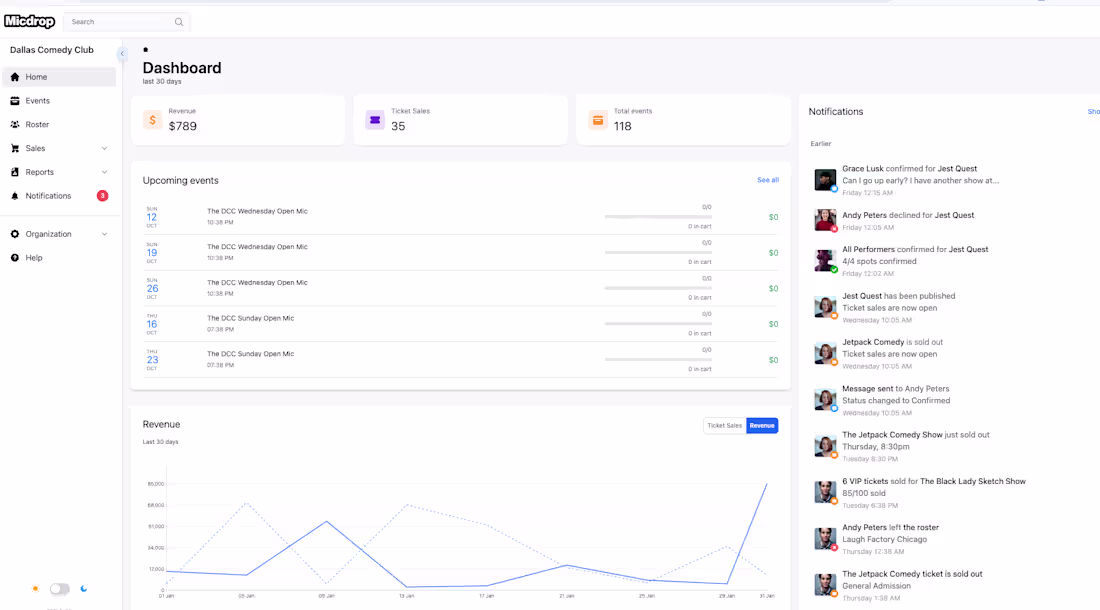1100x610 pixels.
Task: Open avatar of 'All Performers confirmed' notification
Action: [x=825, y=260]
